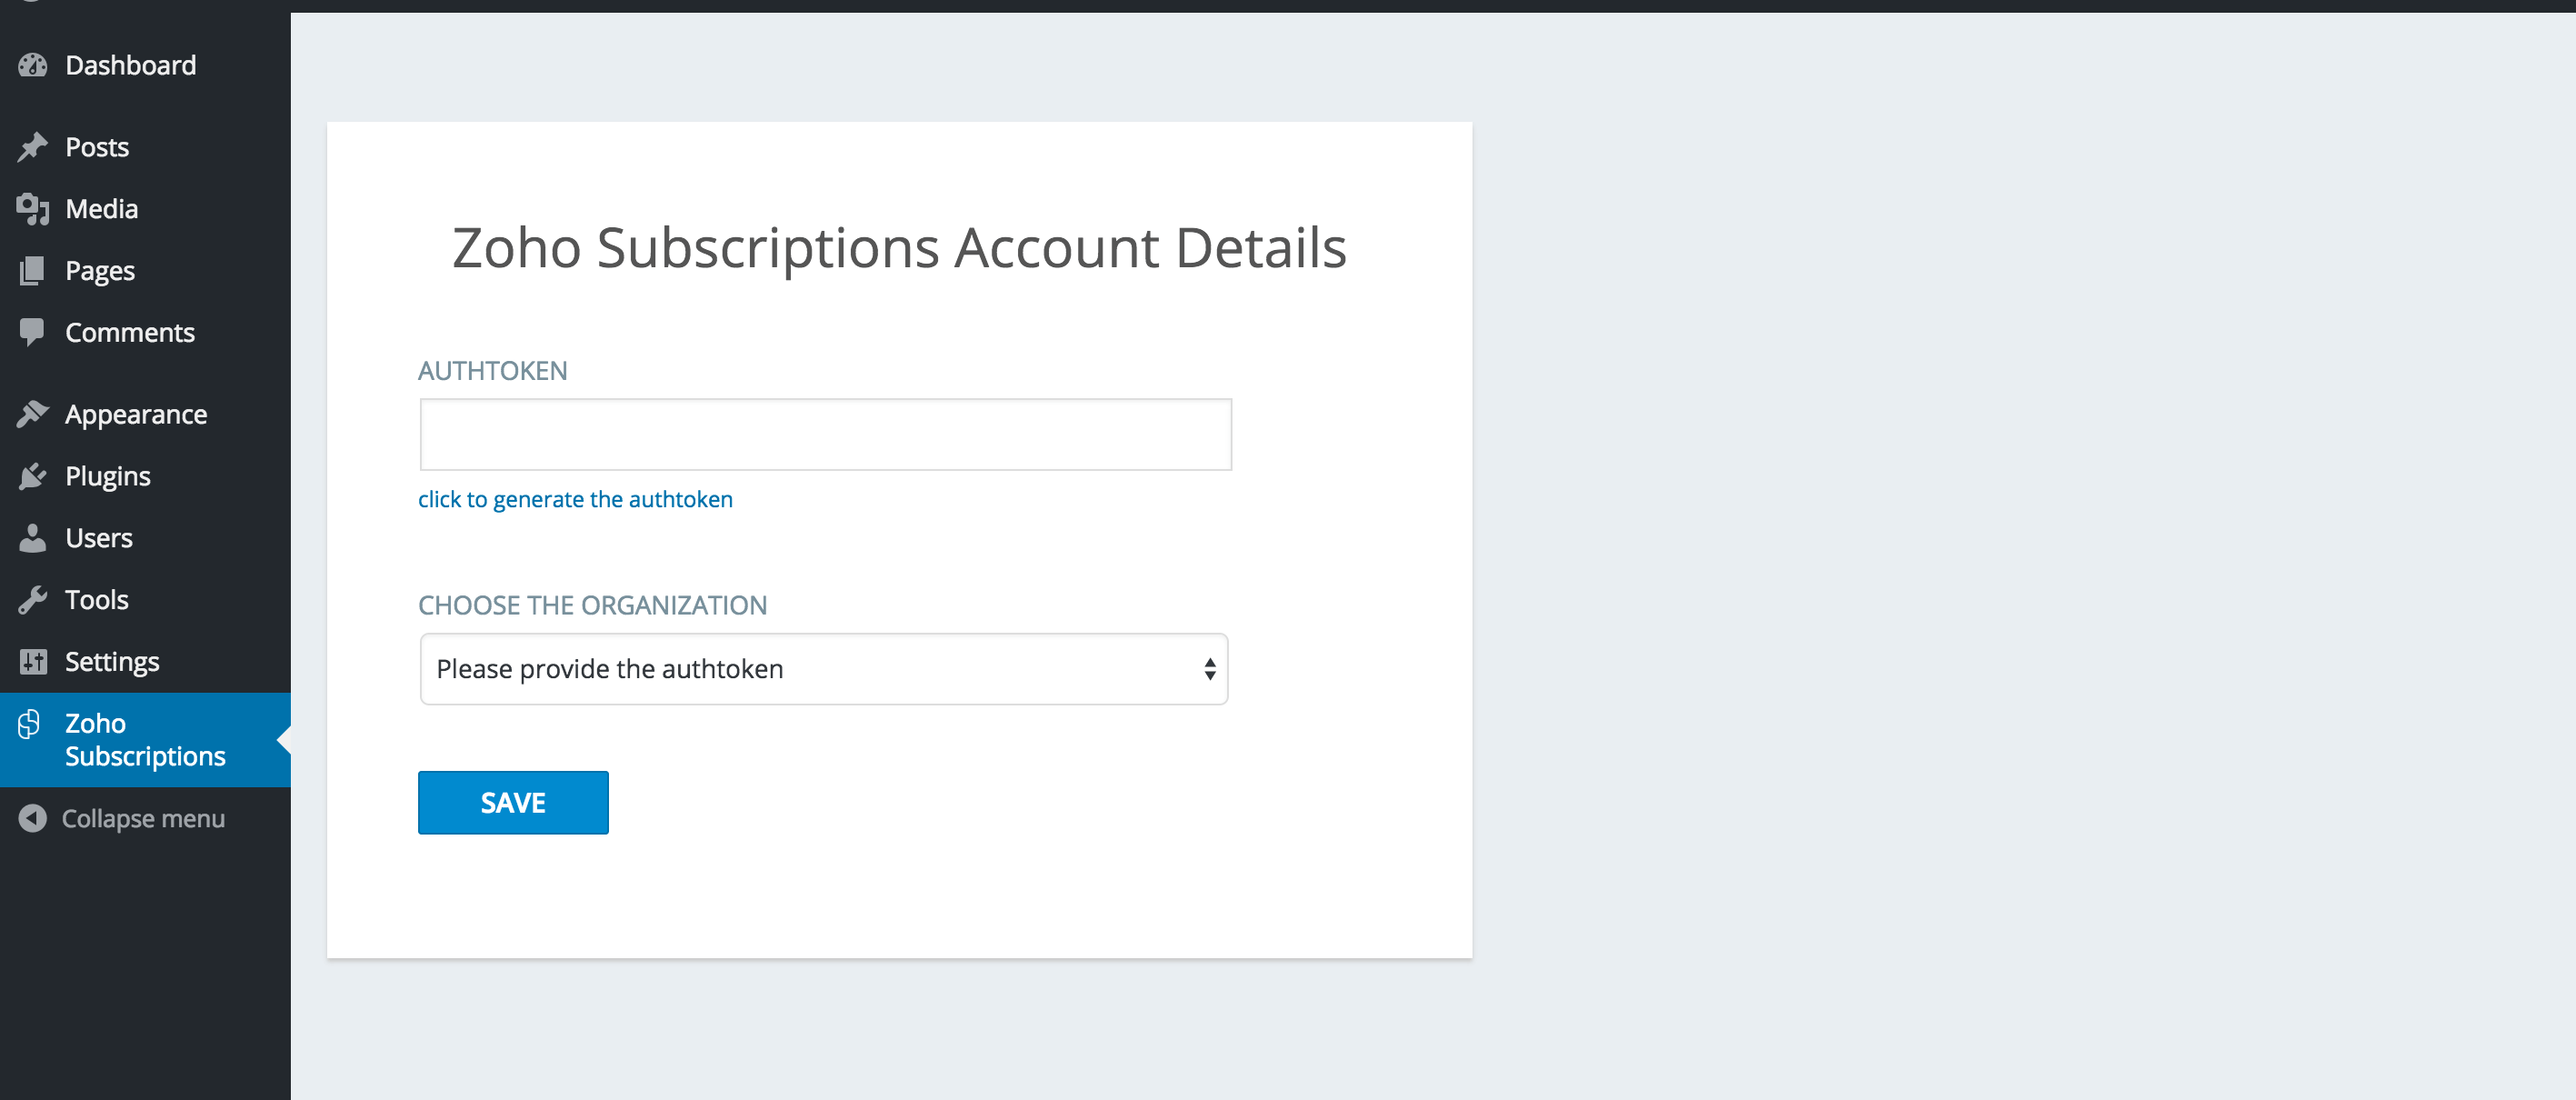Click the Plugins plug icon

click(x=33, y=476)
